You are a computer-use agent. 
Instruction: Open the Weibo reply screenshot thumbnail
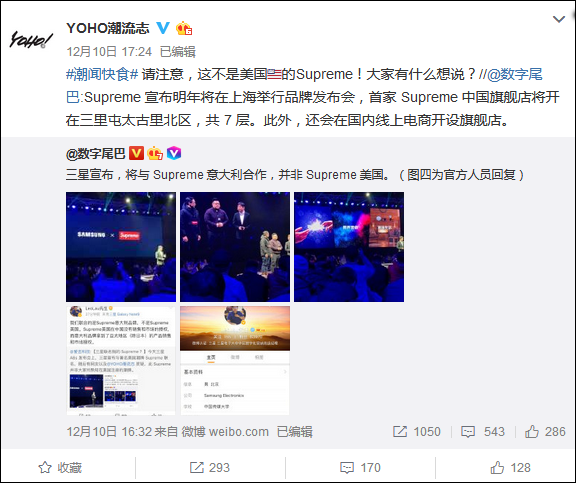pyautogui.click(x=121, y=360)
